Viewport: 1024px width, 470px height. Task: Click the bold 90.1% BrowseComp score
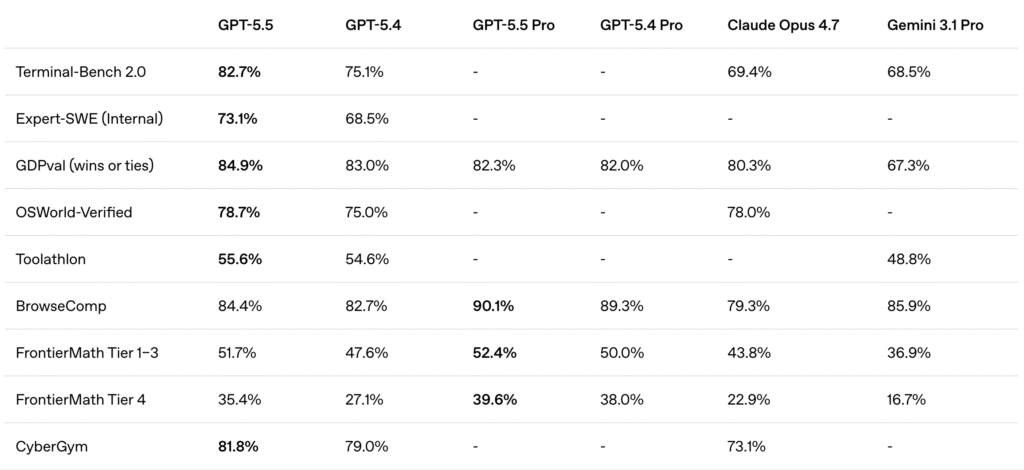pos(494,306)
